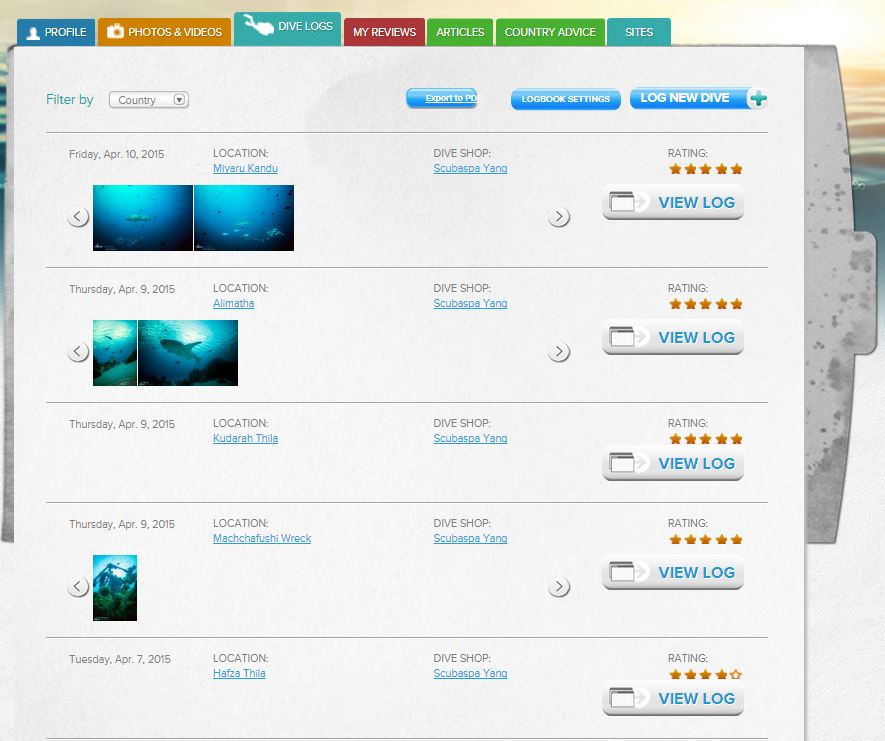Open the Machchafushi Wreck location link
This screenshot has height=741, width=885.
click(262, 538)
